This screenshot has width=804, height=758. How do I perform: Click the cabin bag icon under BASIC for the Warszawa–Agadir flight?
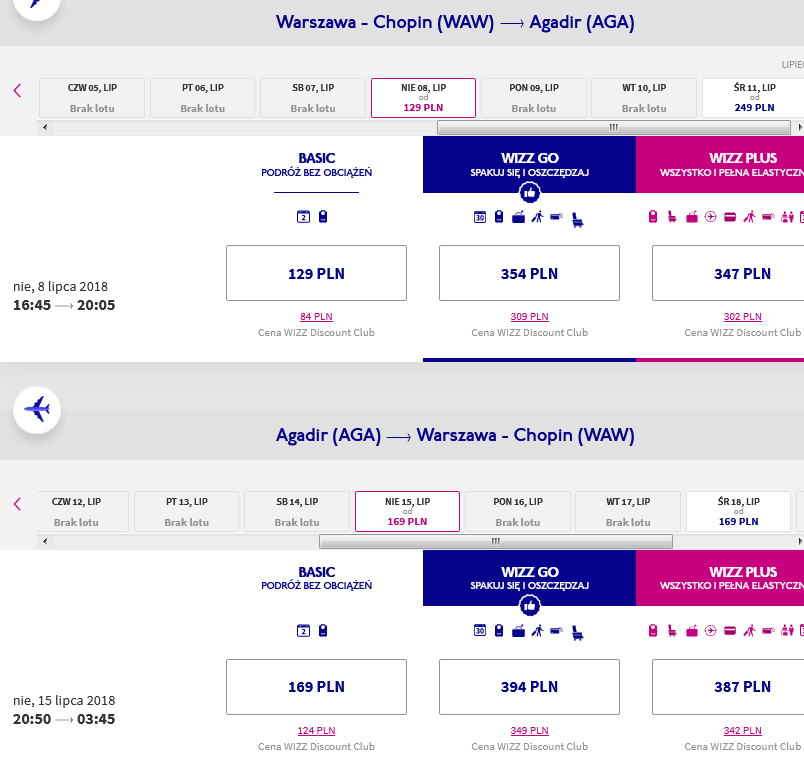tap(323, 217)
